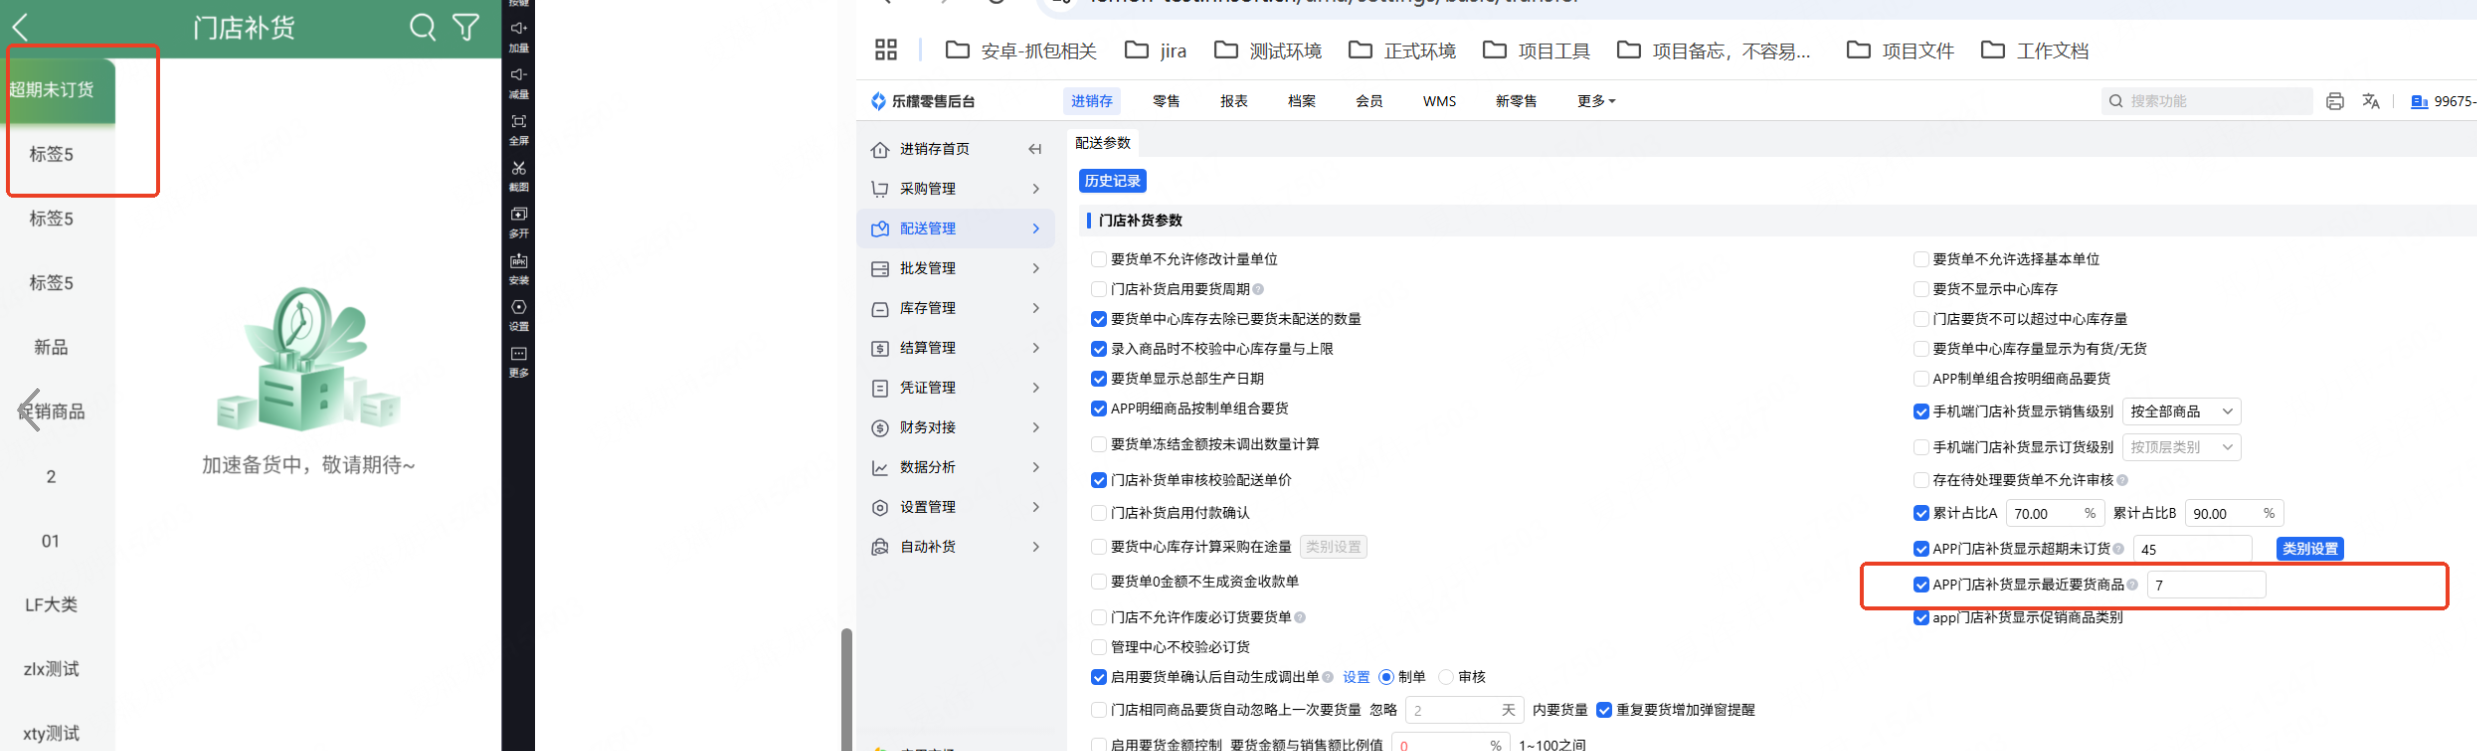The width and height of the screenshot is (2477, 751).
Task: Open browser apps grid icon in bookmarks bar
Action: (886, 50)
